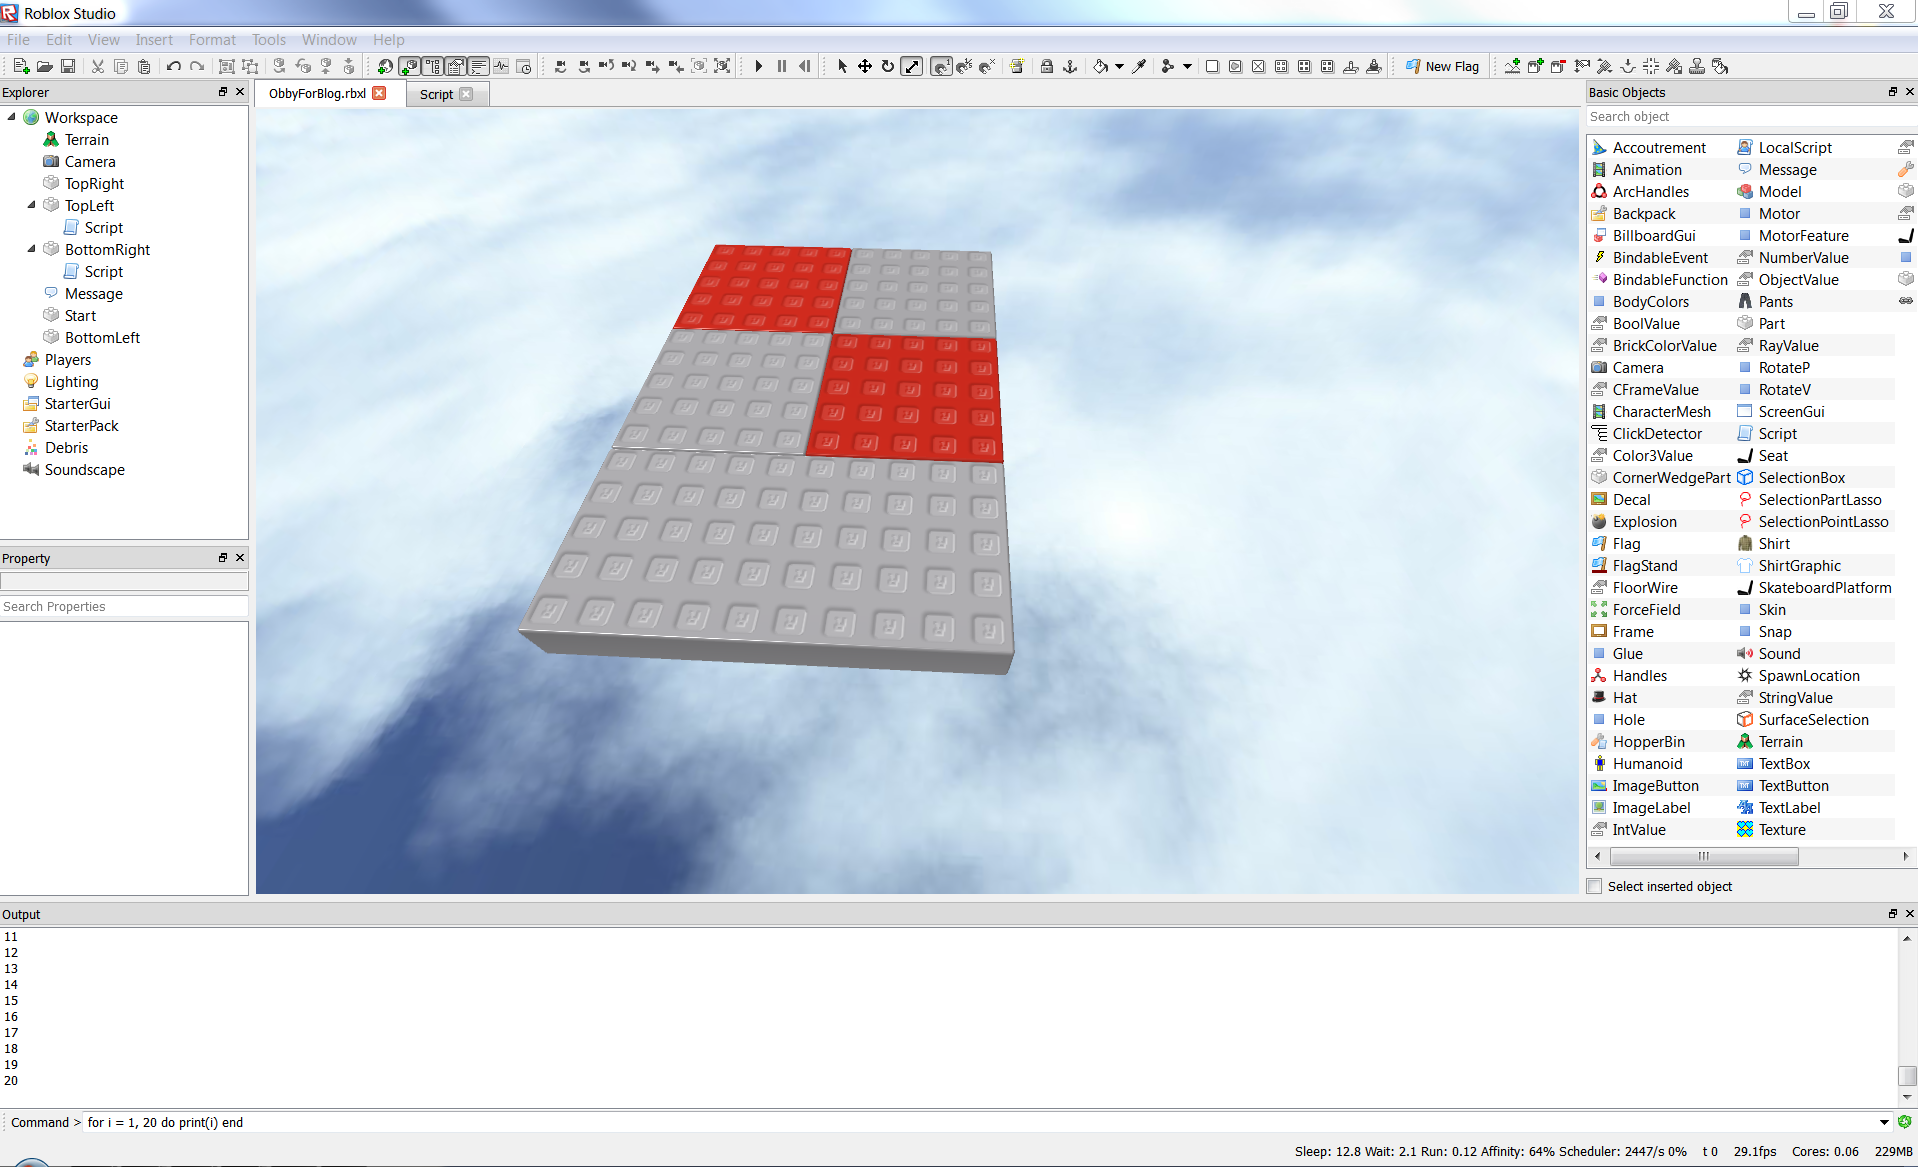Select the eyedropper color picker tool
Screen dimensions: 1918x1167
tap(1139, 66)
